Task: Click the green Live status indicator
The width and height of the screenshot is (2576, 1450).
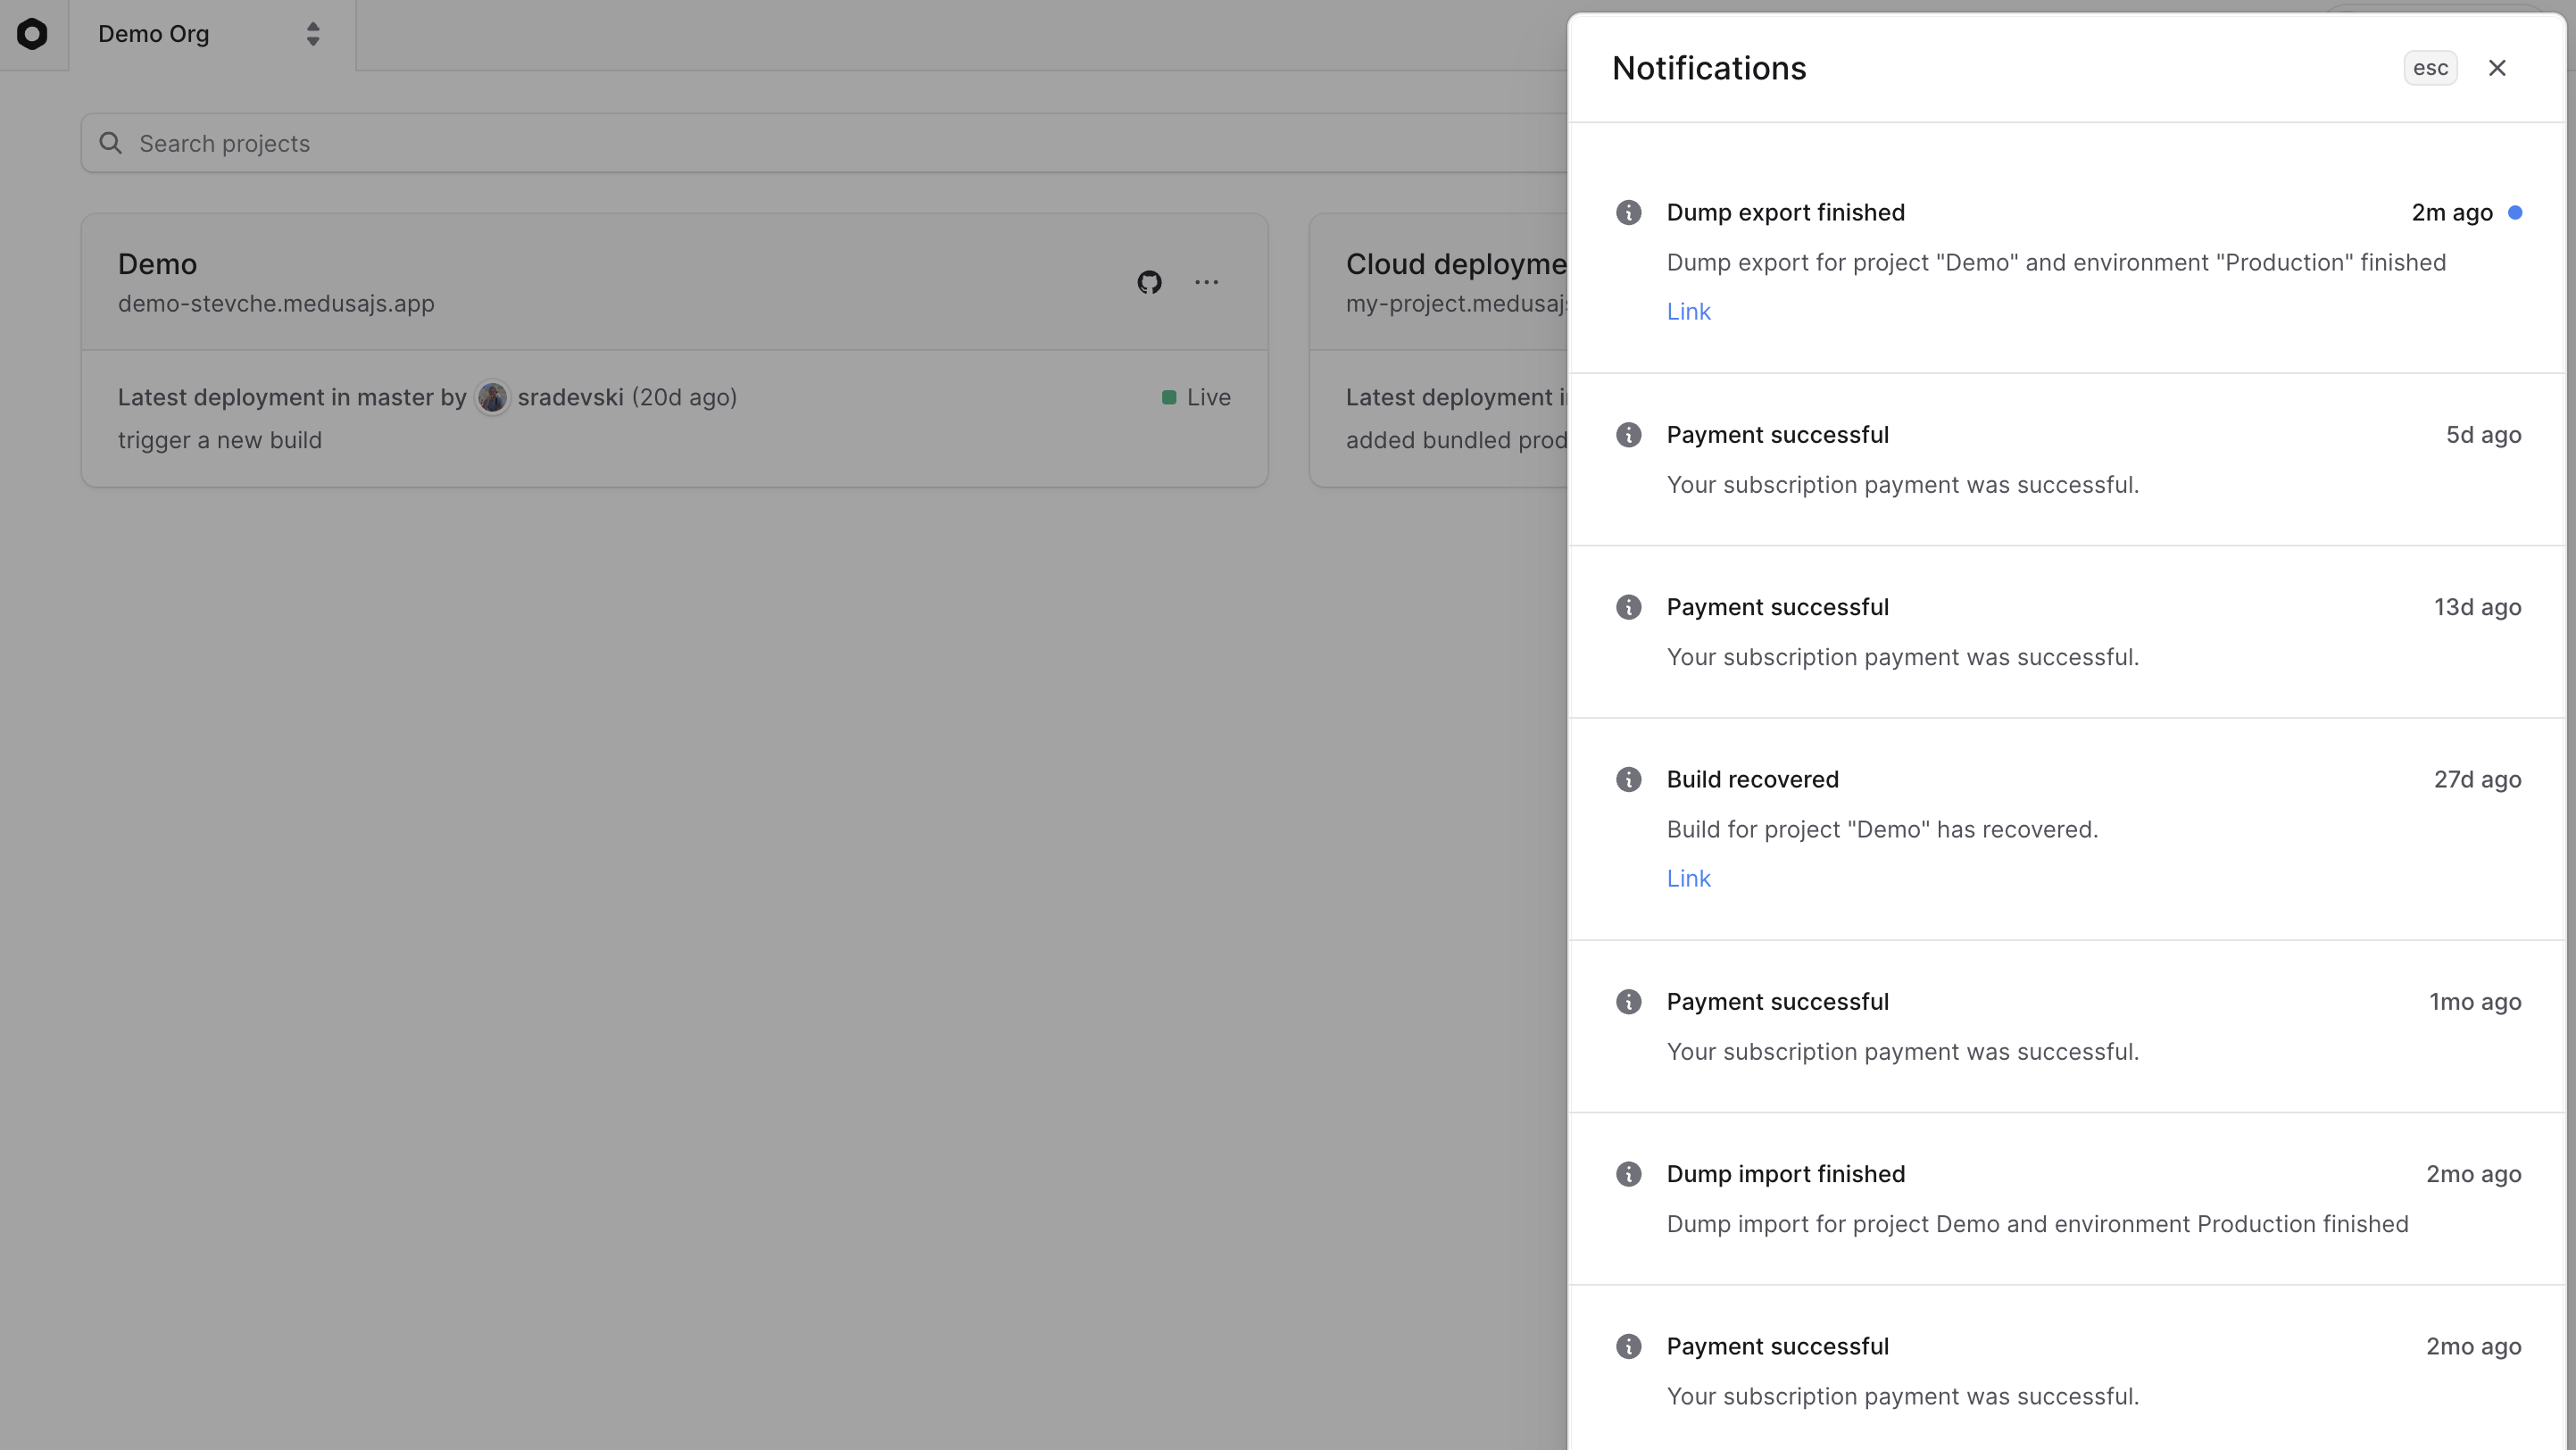Action: [x=1170, y=397]
